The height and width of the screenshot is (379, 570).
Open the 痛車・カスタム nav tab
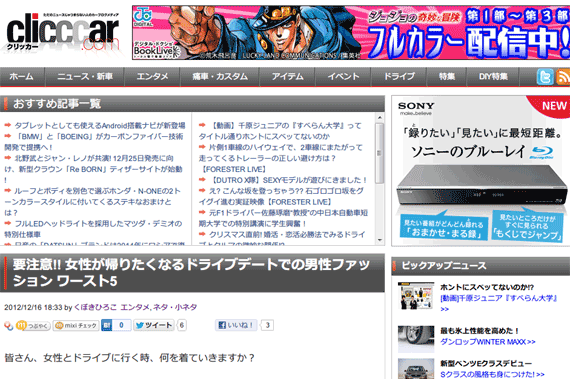pos(220,77)
